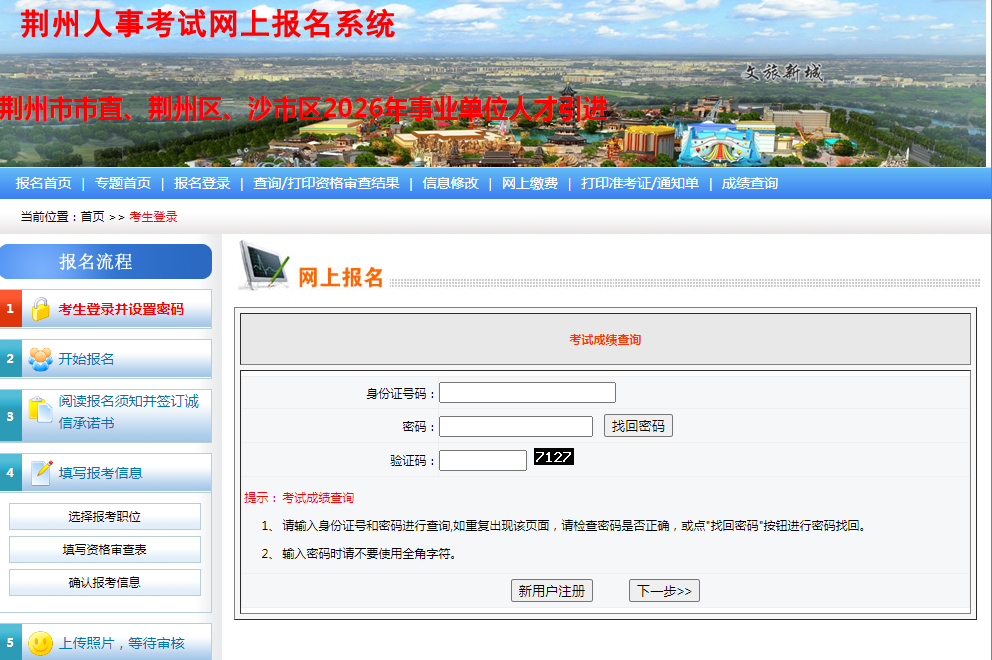Viewport: 992px width, 660px height.
Task: Focus the 身份证号码 input field
Action: [x=527, y=393]
